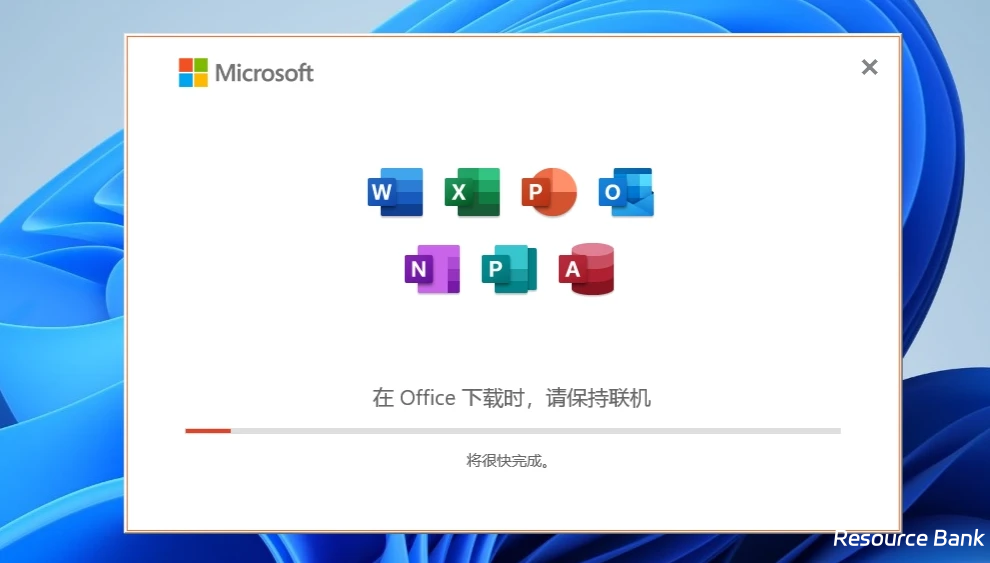Click the red filled part of progress bar
Viewport: 990px width, 563px height.
(208, 431)
